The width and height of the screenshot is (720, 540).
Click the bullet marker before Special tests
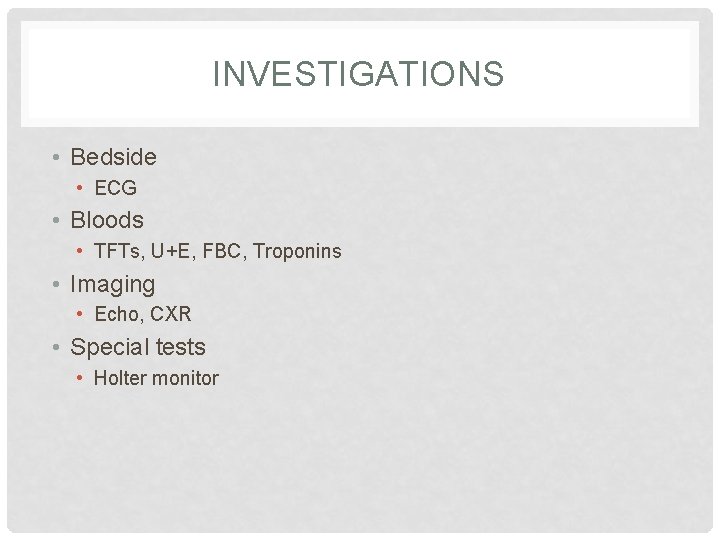coord(58,348)
